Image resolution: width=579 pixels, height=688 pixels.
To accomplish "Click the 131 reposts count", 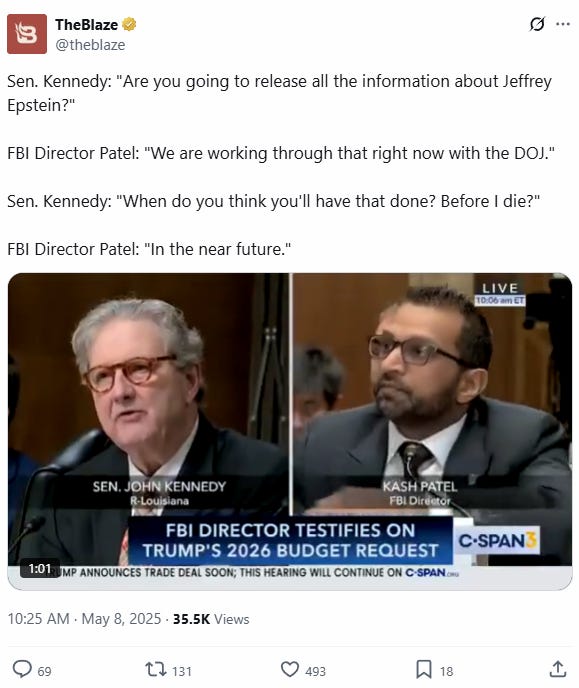I will pyautogui.click(x=182, y=671).
